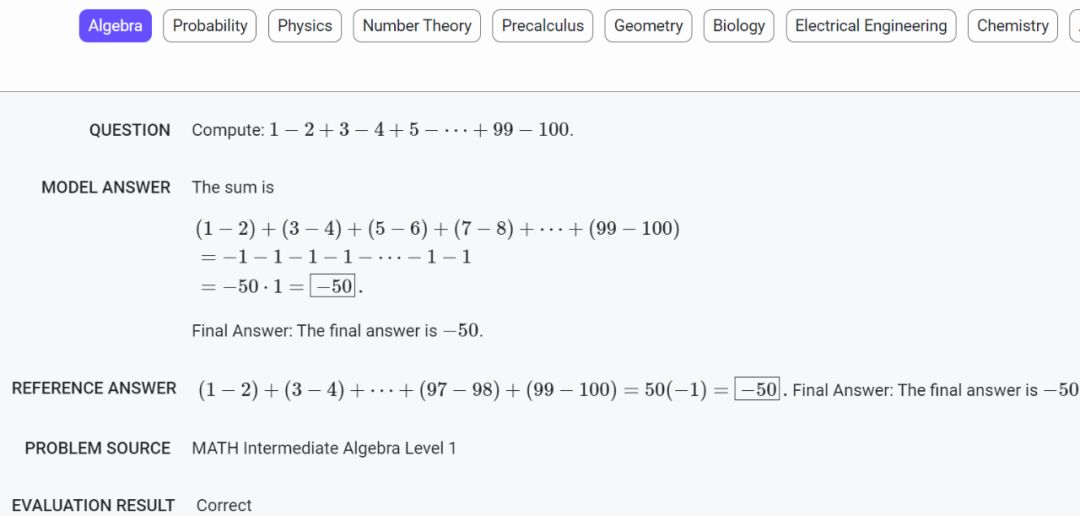Select the Geometry tab
This screenshot has width=1080, height=516.
[x=648, y=26]
